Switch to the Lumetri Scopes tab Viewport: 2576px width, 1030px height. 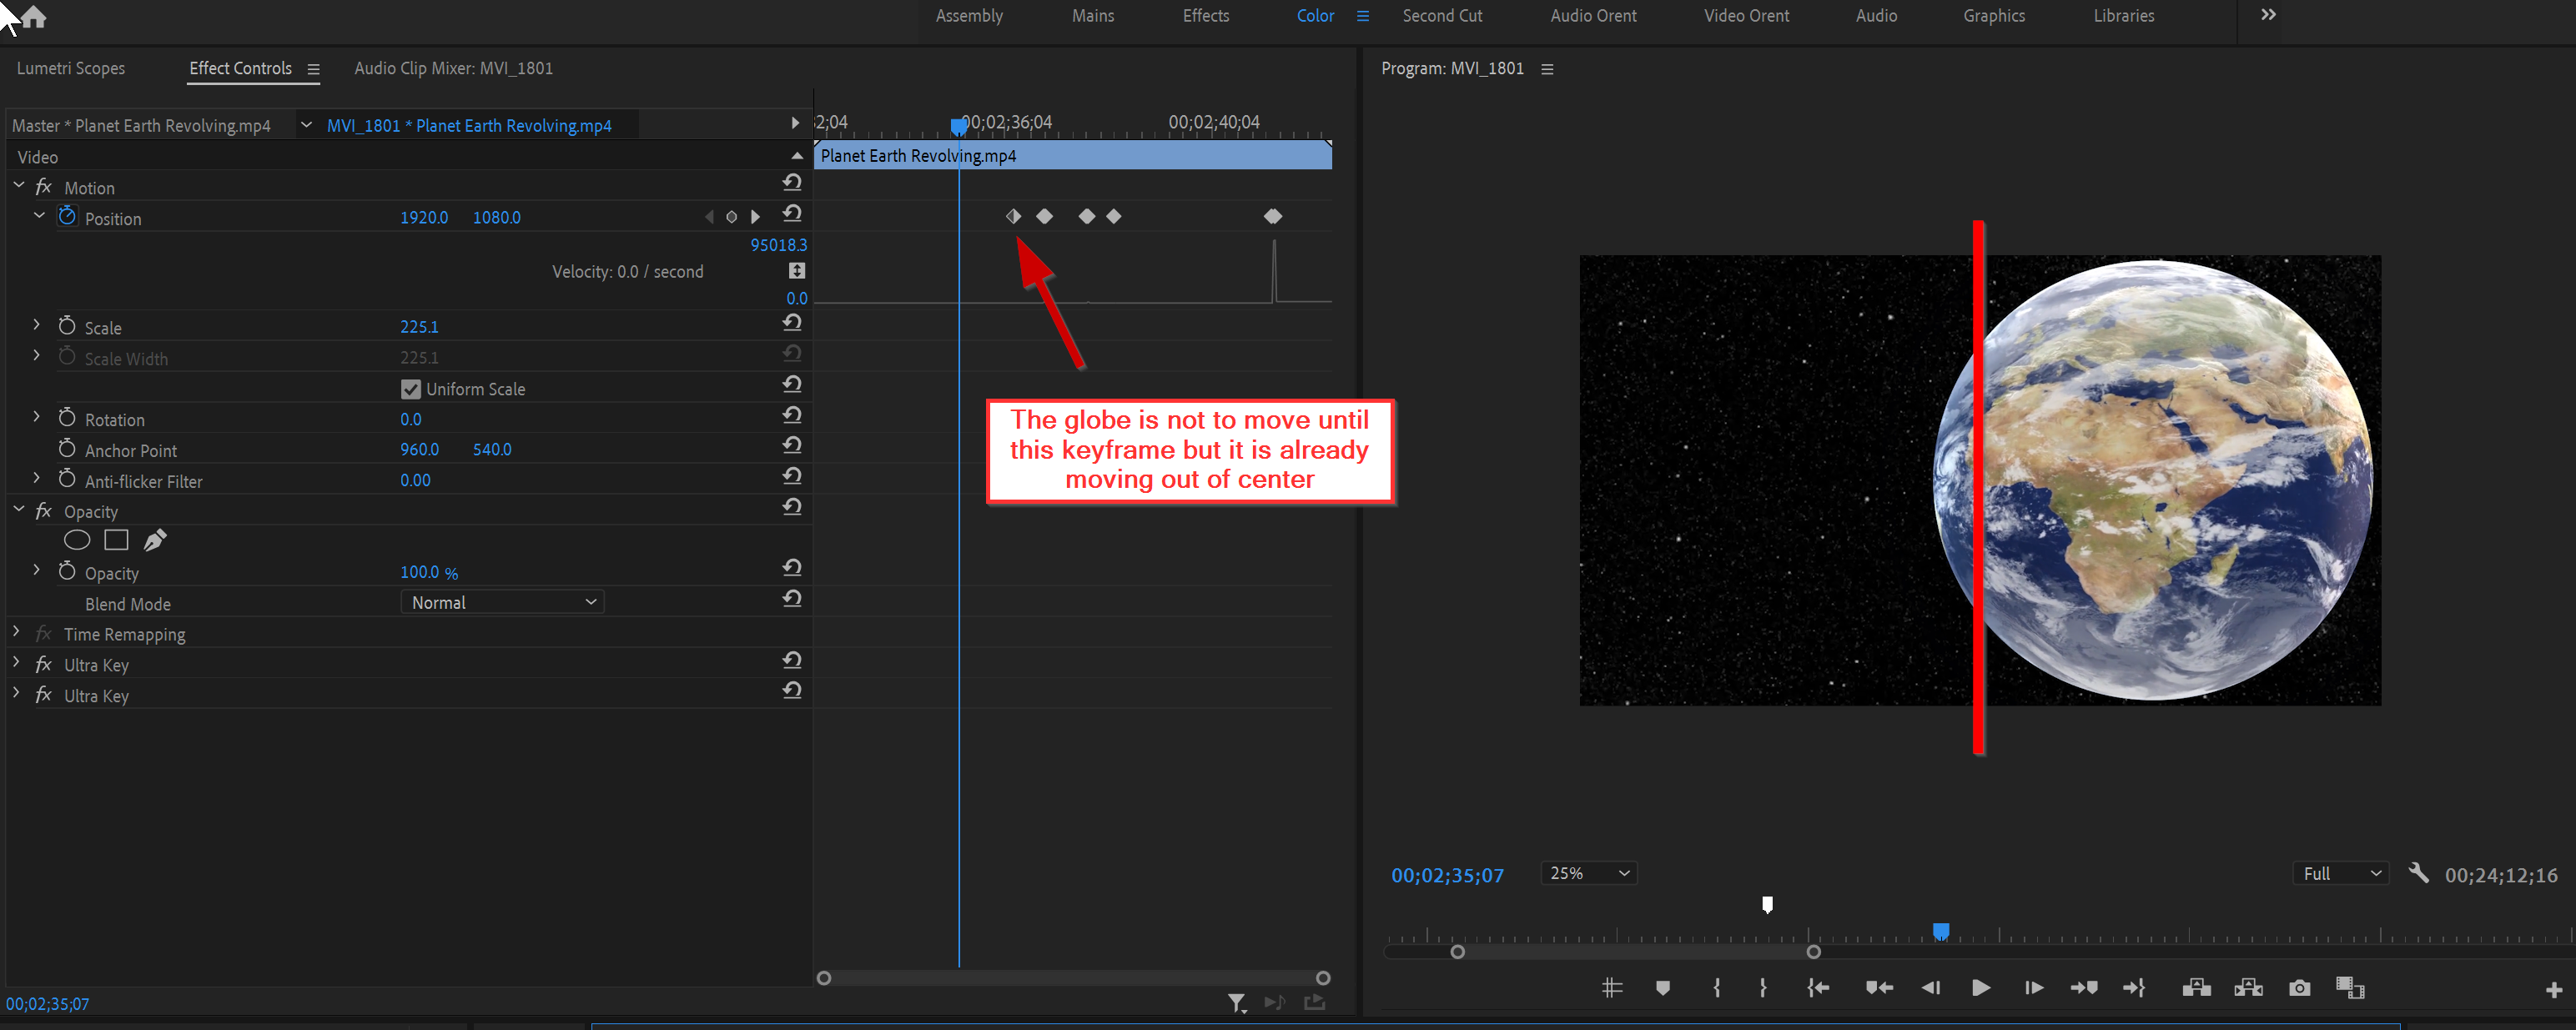tap(71, 68)
